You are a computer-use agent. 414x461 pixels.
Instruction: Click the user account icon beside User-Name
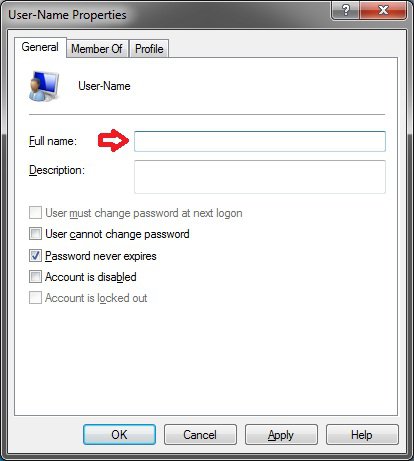(x=44, y=86)
